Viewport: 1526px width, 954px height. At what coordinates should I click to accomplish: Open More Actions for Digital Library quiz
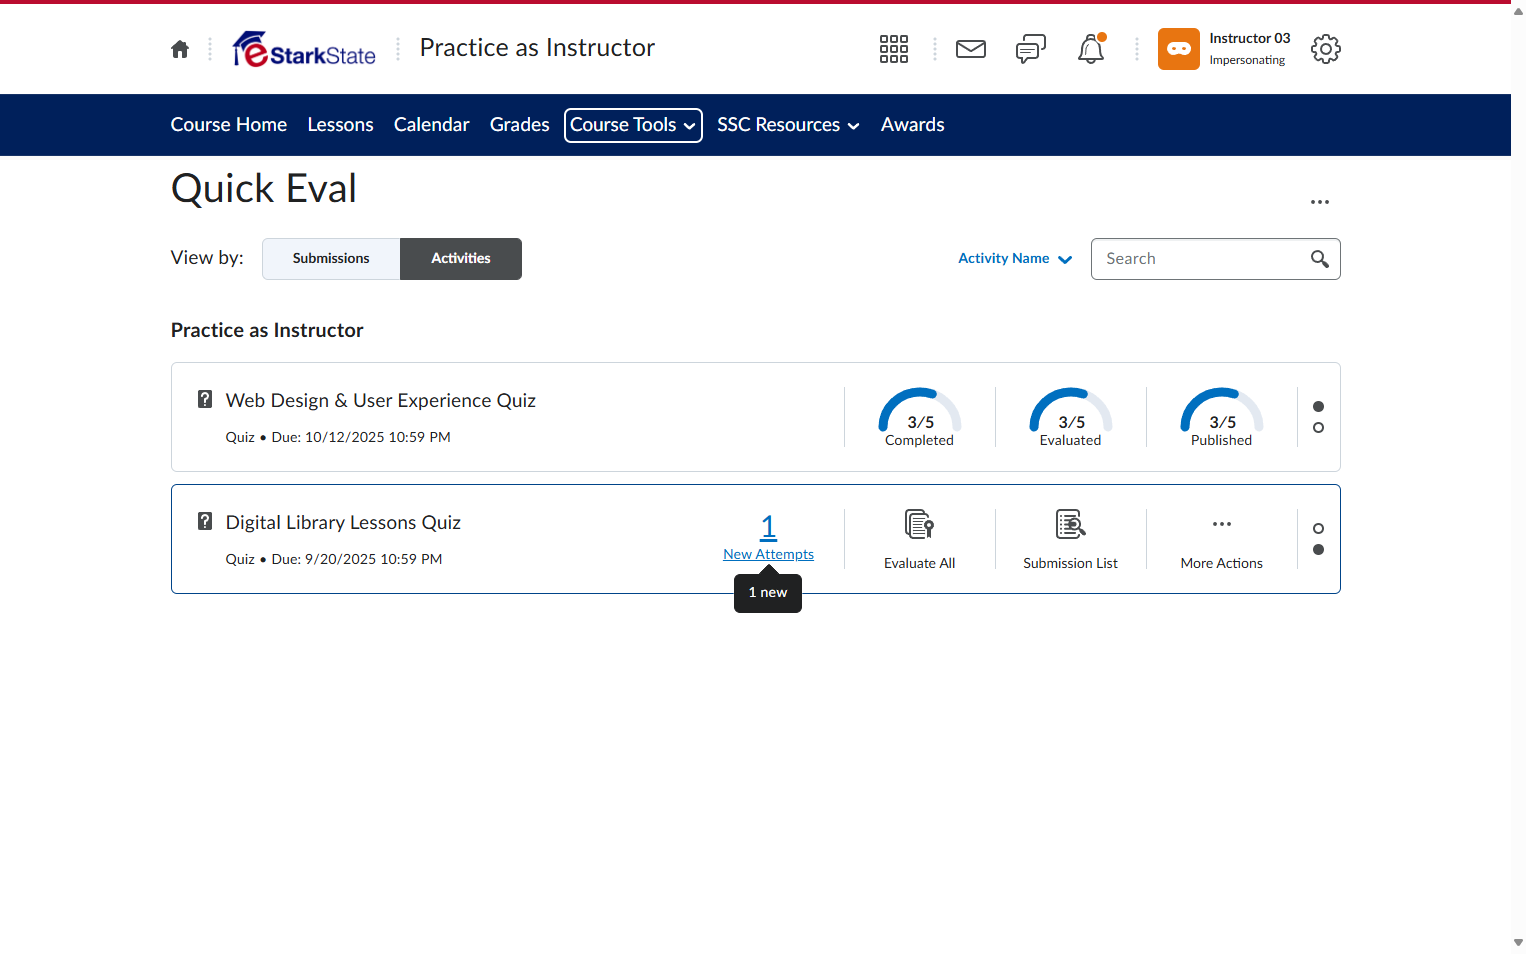1222,539
